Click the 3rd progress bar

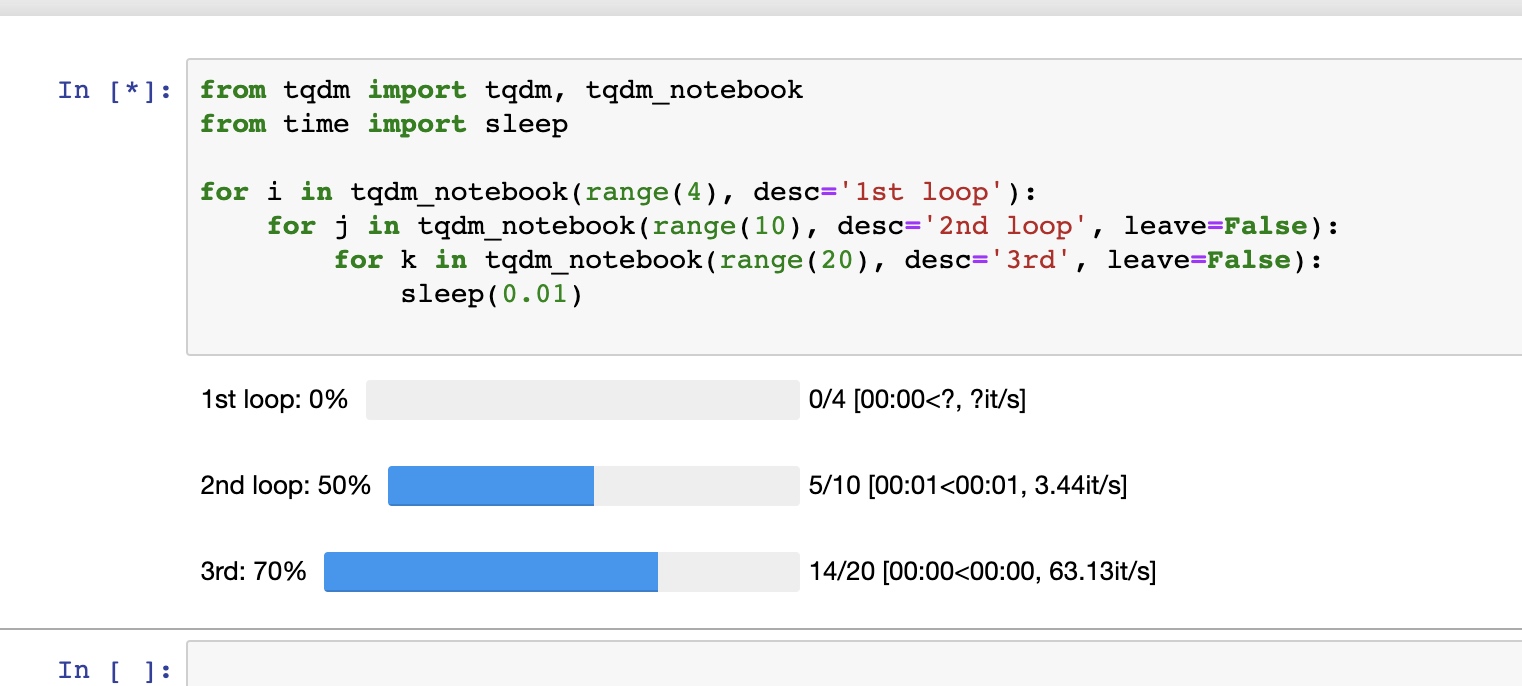tap(561, 572)
